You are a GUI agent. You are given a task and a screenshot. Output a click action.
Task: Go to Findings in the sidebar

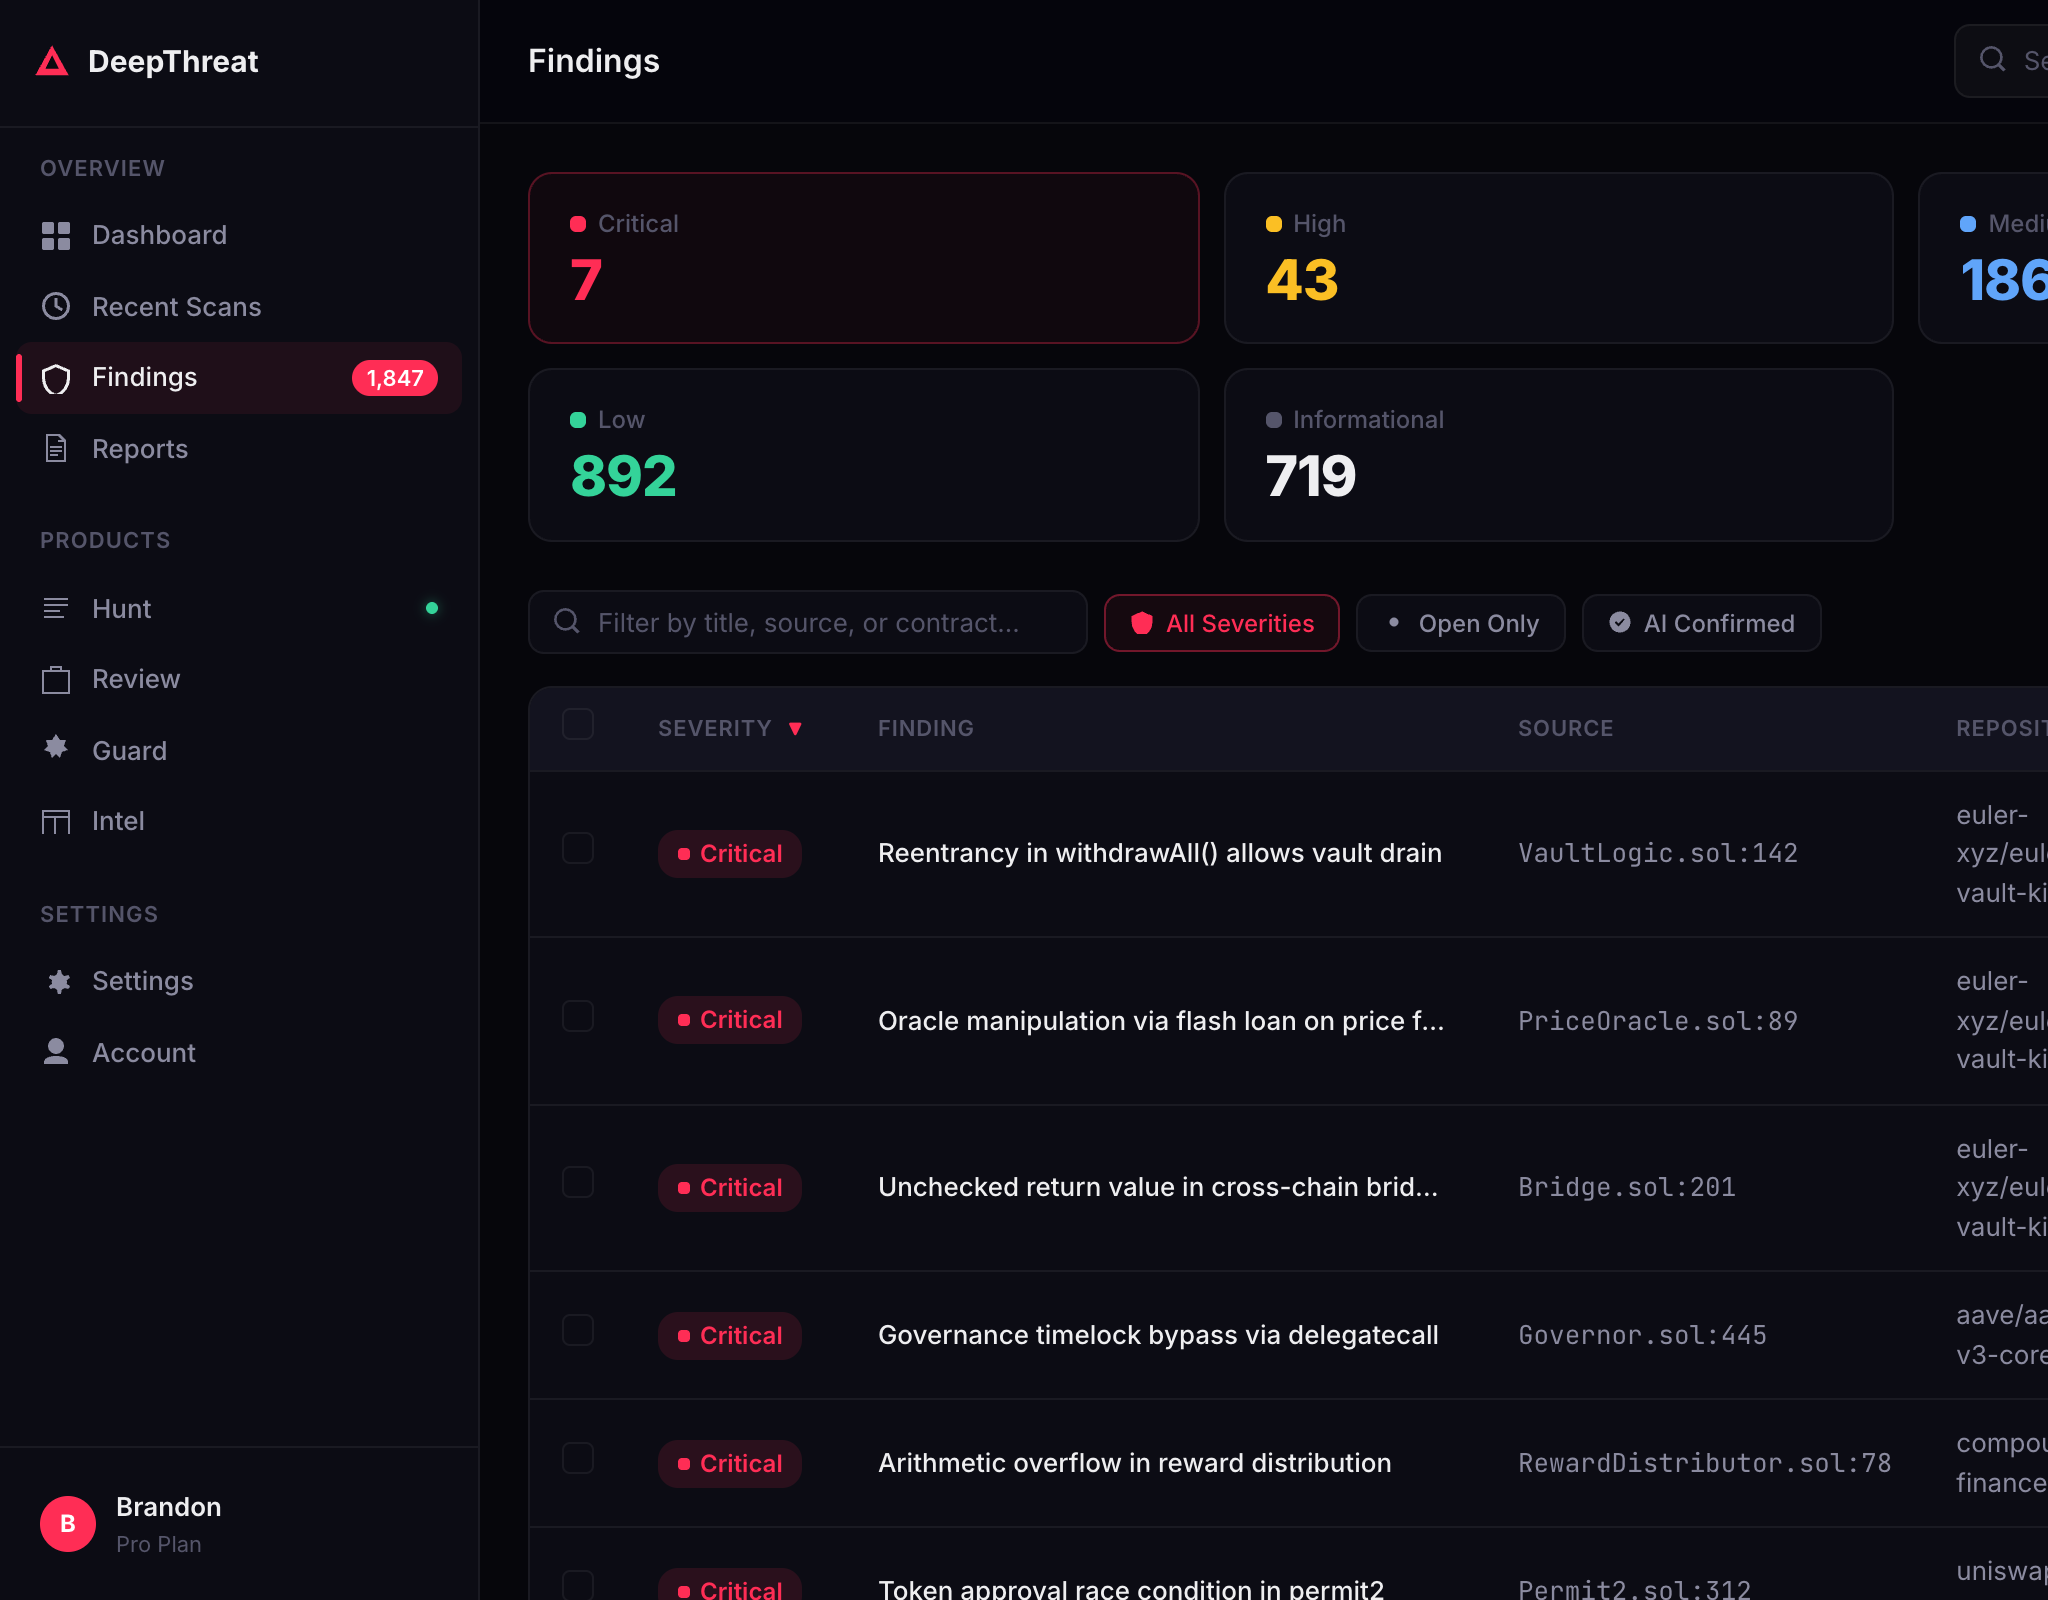coord(144,378)
